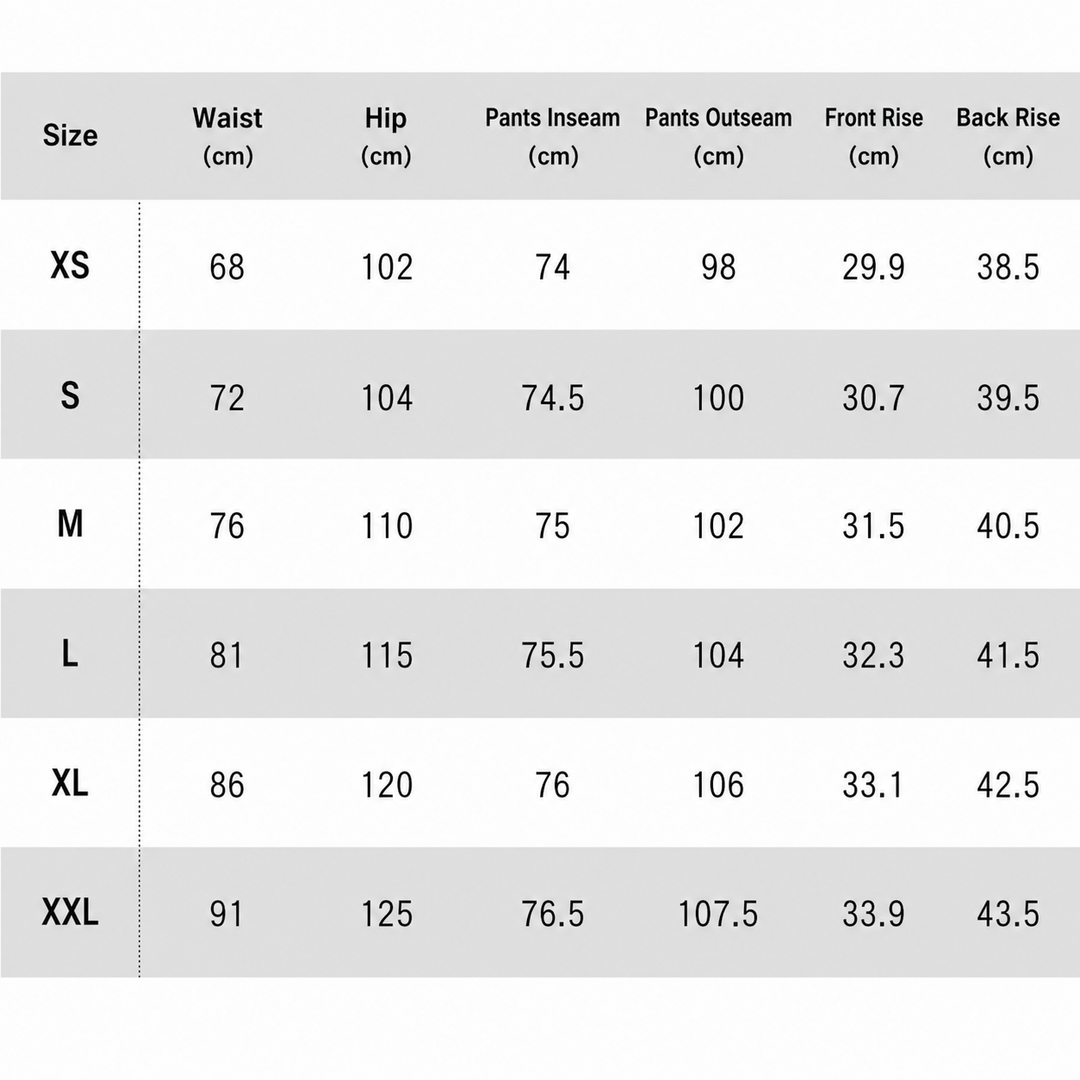This screenshot has height=1080, width=1080.
Task: Click the Back Rise column header
Action: tap(1008, 136)
